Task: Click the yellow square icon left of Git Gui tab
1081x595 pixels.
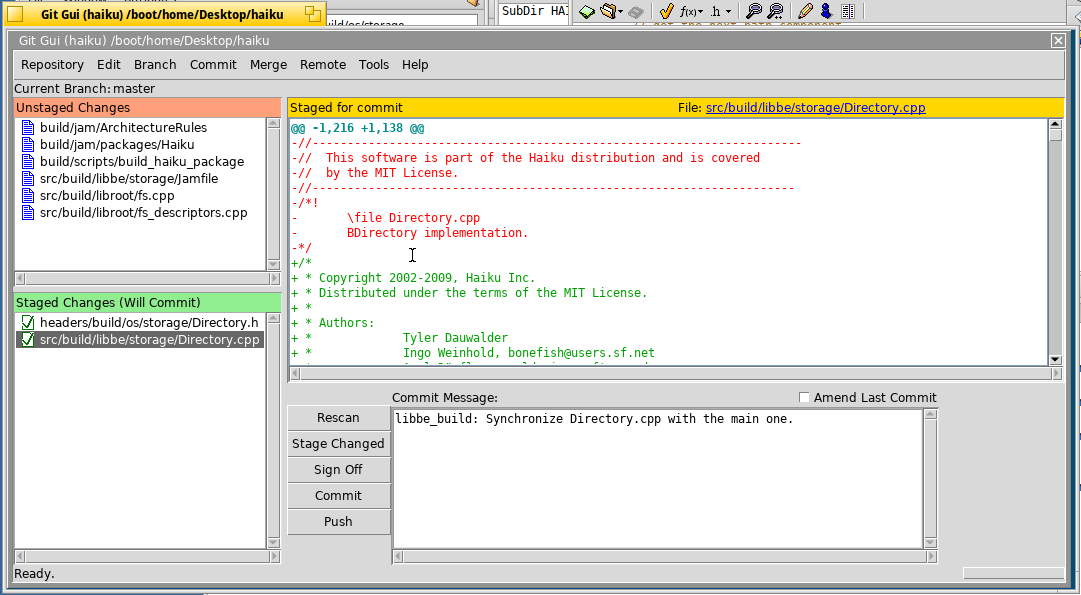Action: (14, 14)
